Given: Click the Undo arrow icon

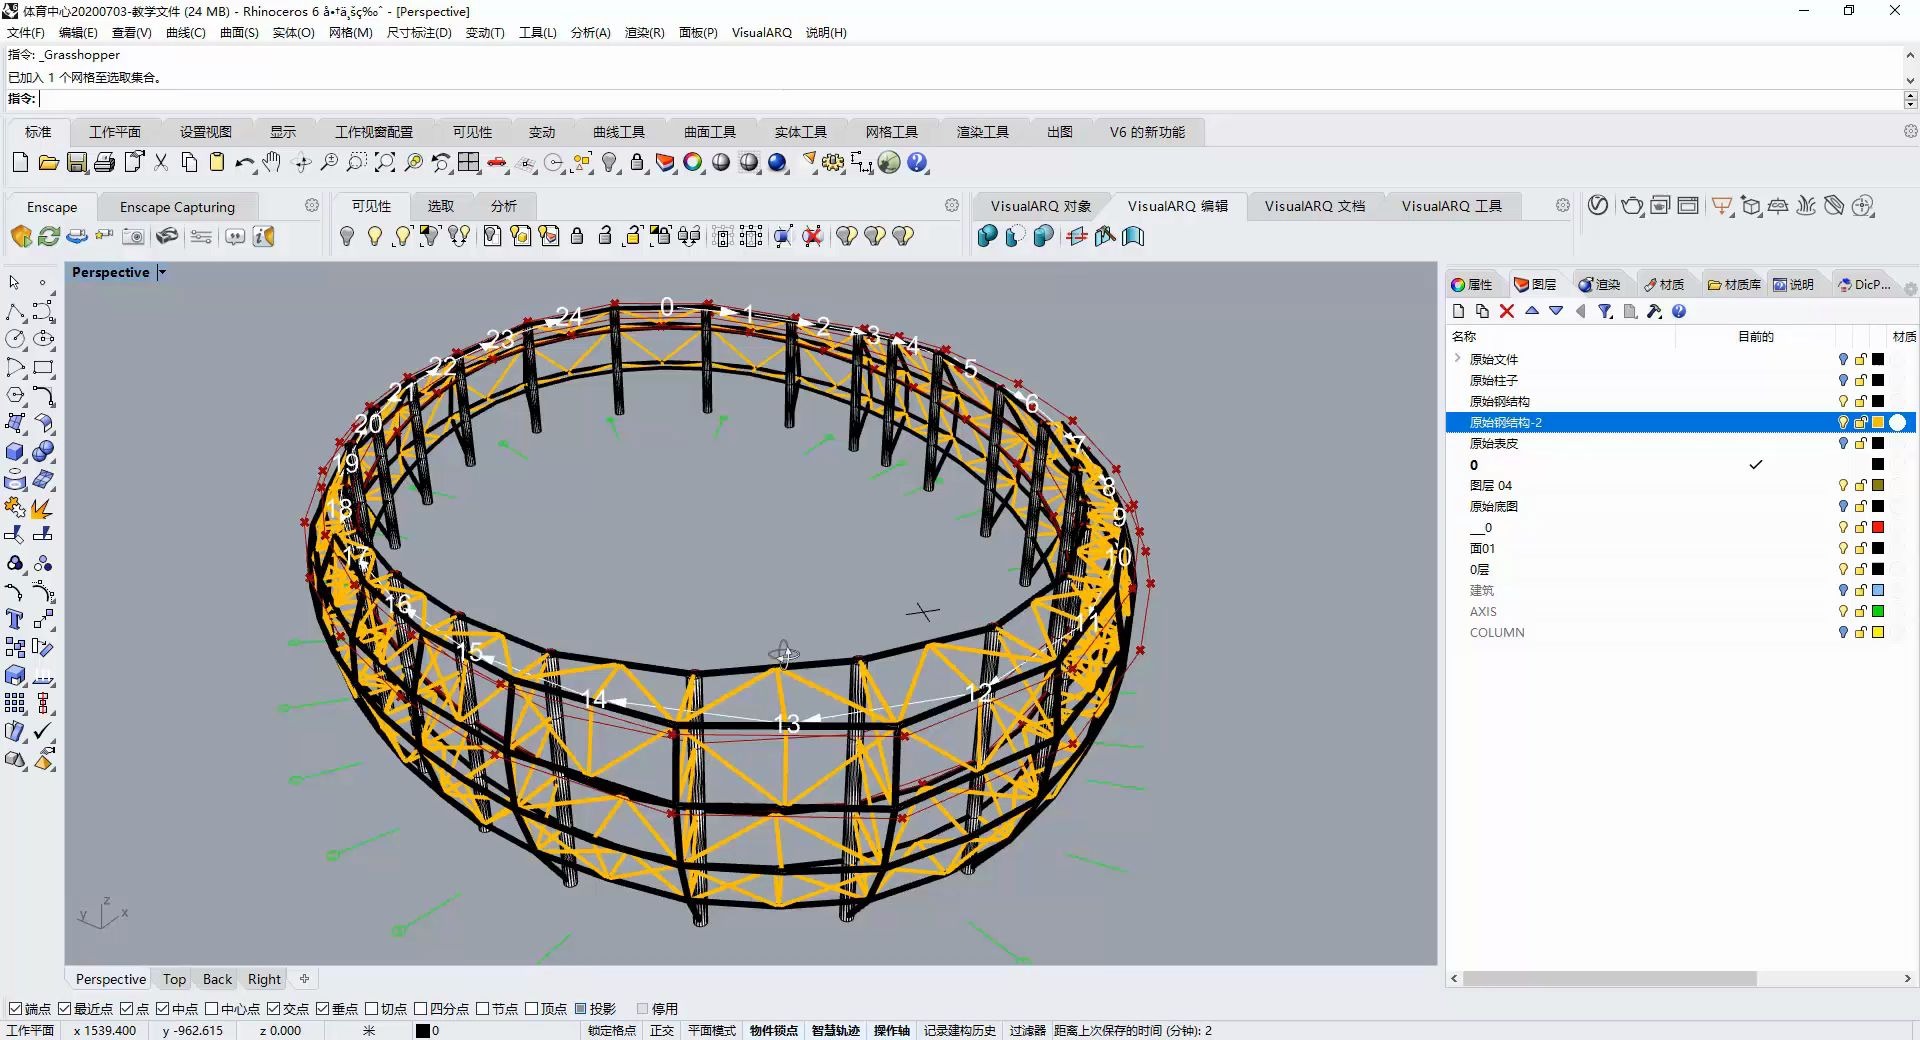Looking at the screenshot, I should (243, 163).
